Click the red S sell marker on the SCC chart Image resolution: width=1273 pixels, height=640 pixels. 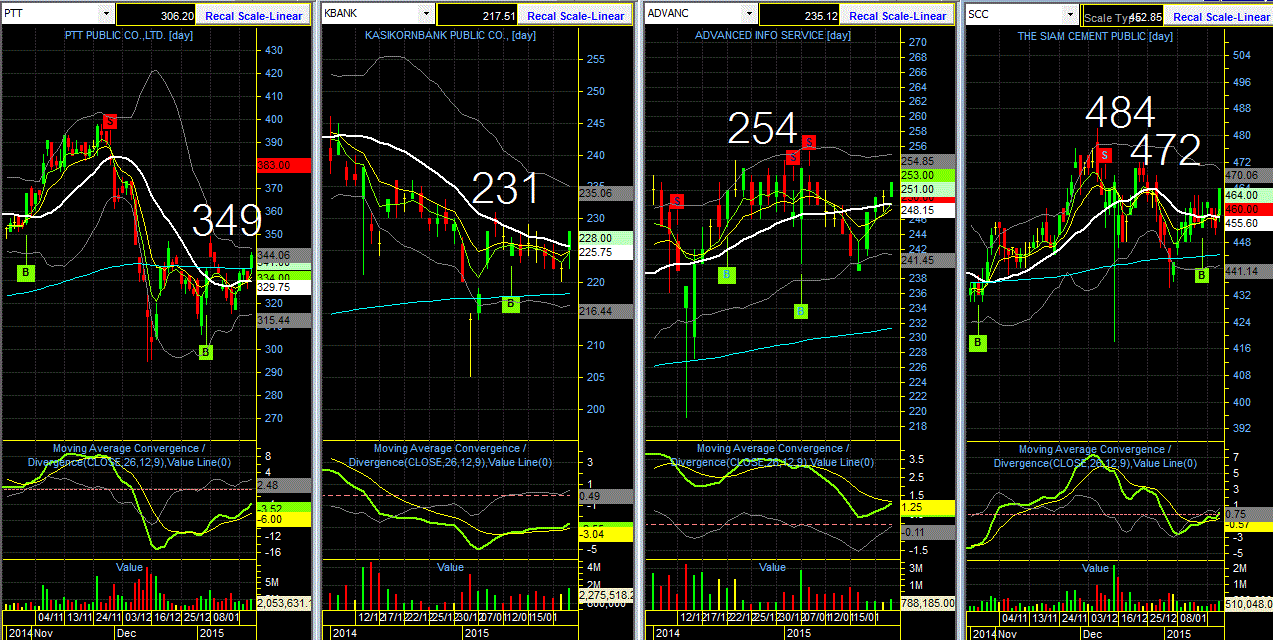click(x=1104, y=154)
